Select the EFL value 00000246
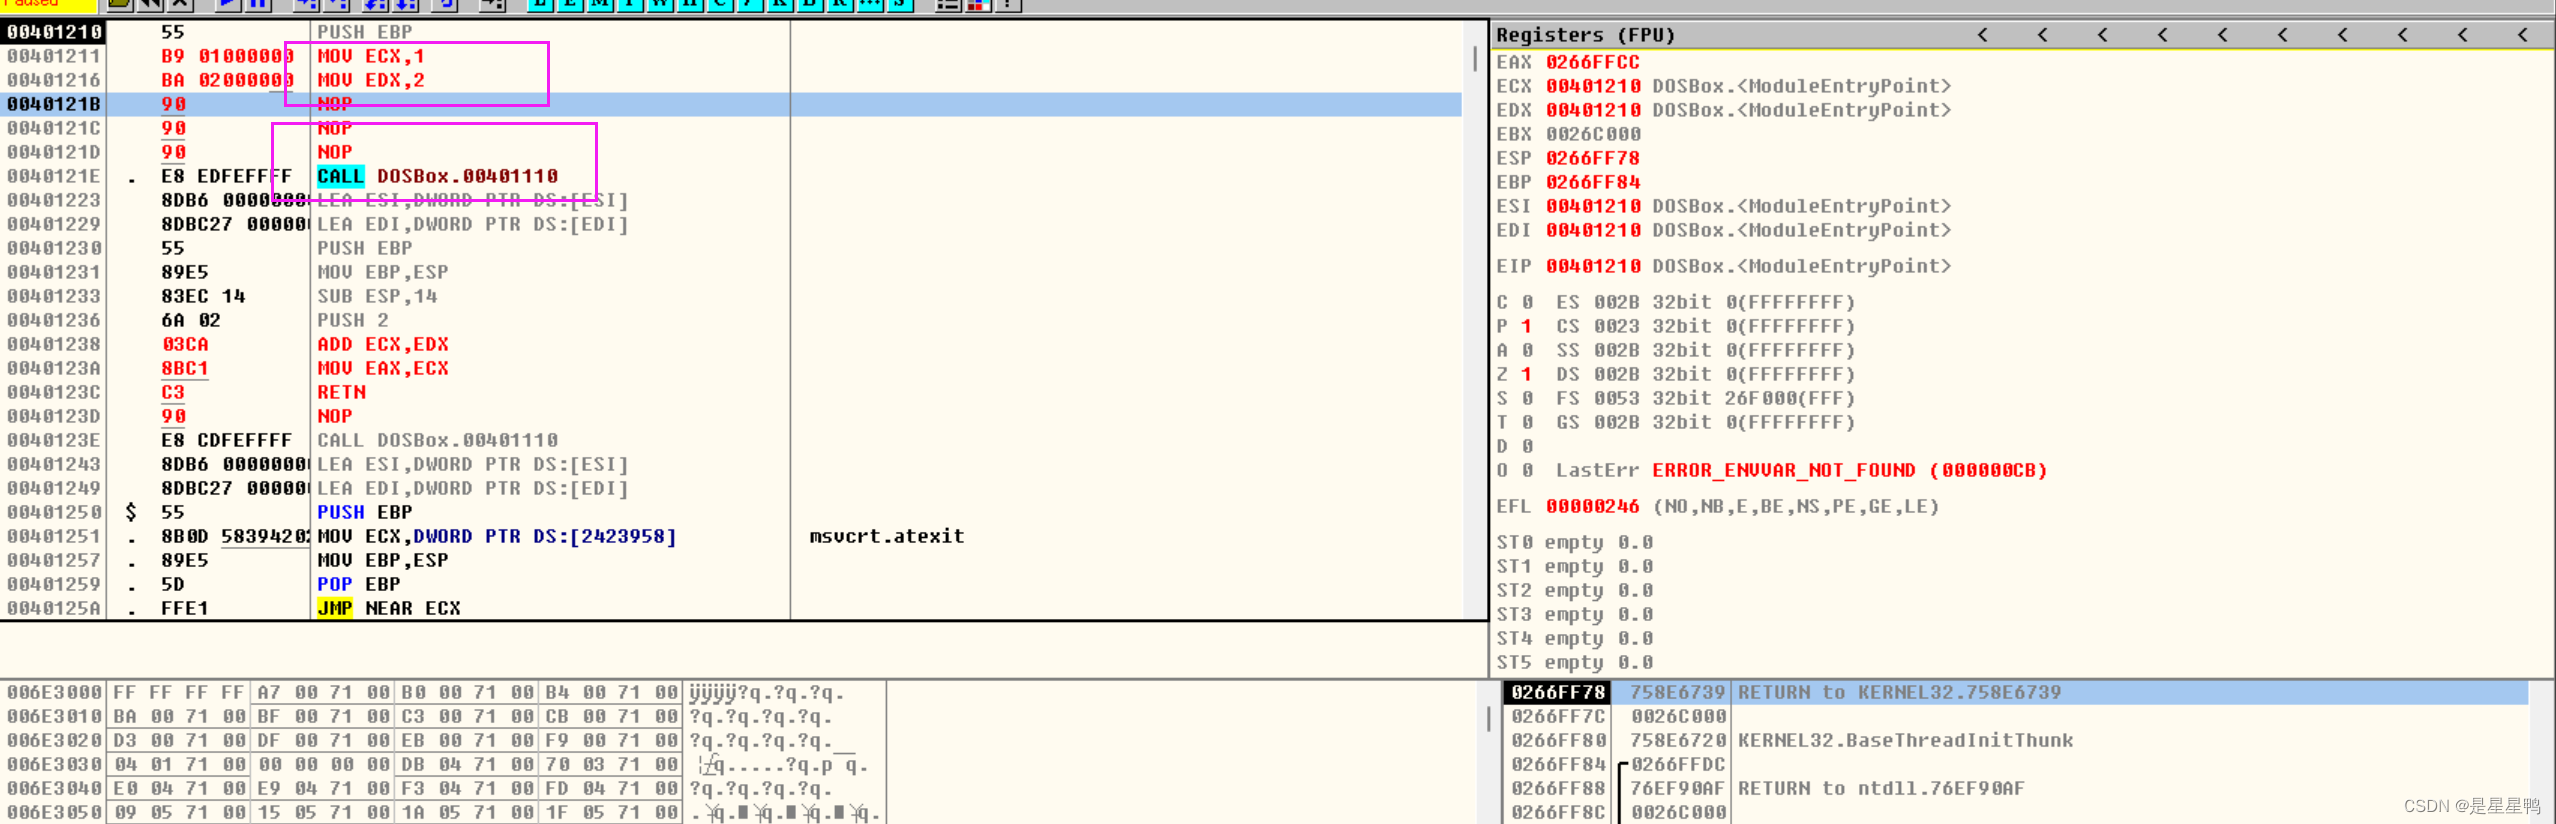Screen dimensions: 2556x824 click(1593, 506)
